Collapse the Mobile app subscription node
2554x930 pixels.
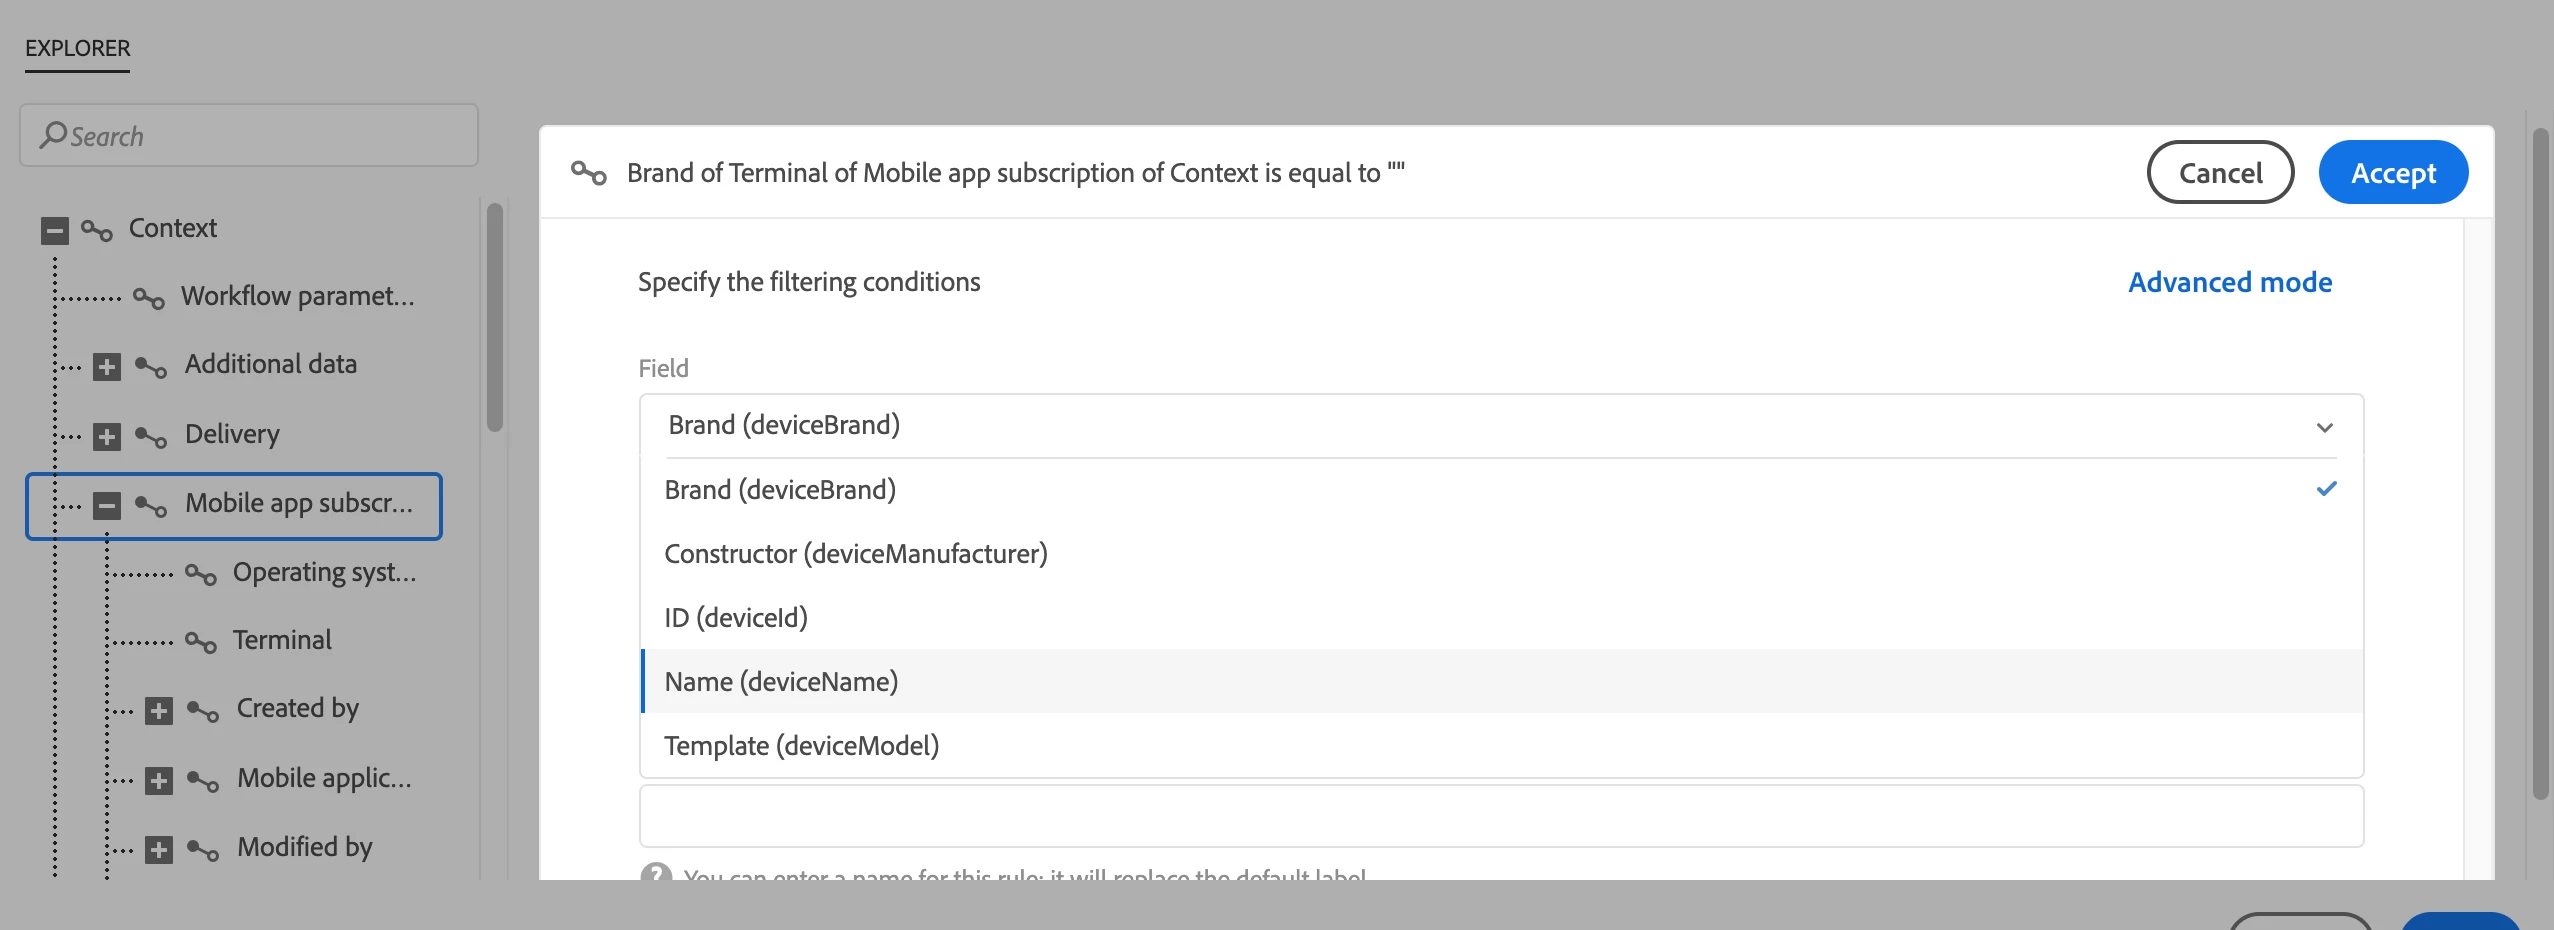click(107, 505)
